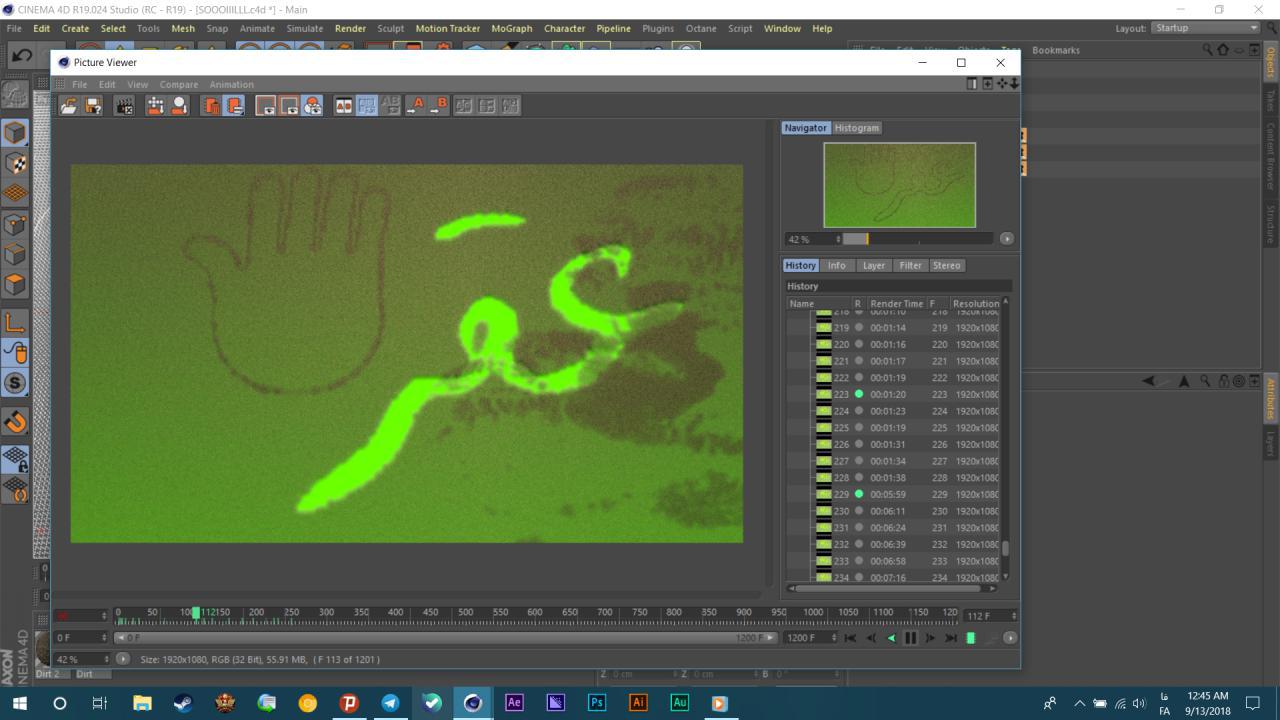Viewport: 1280px width, 720px height.
Task: Switch to the Histogram tab
Action: pyautogui.click(x=856, y=128)
